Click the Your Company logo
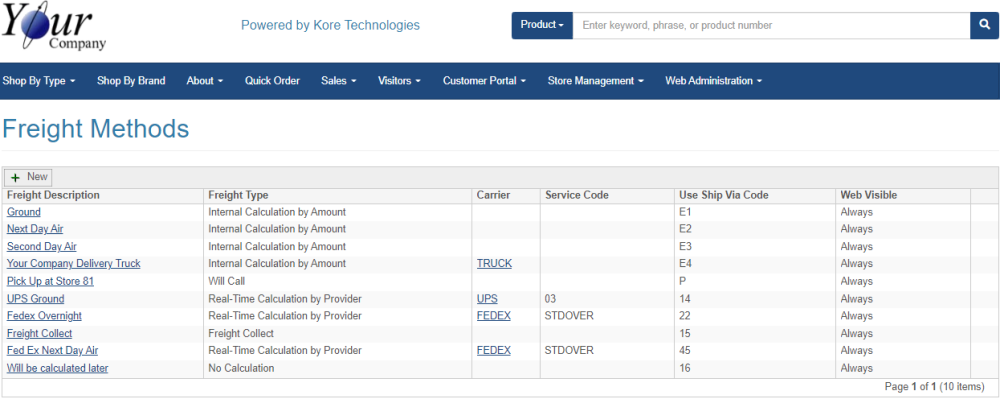 pyautogui.click(x=54, y=27)
